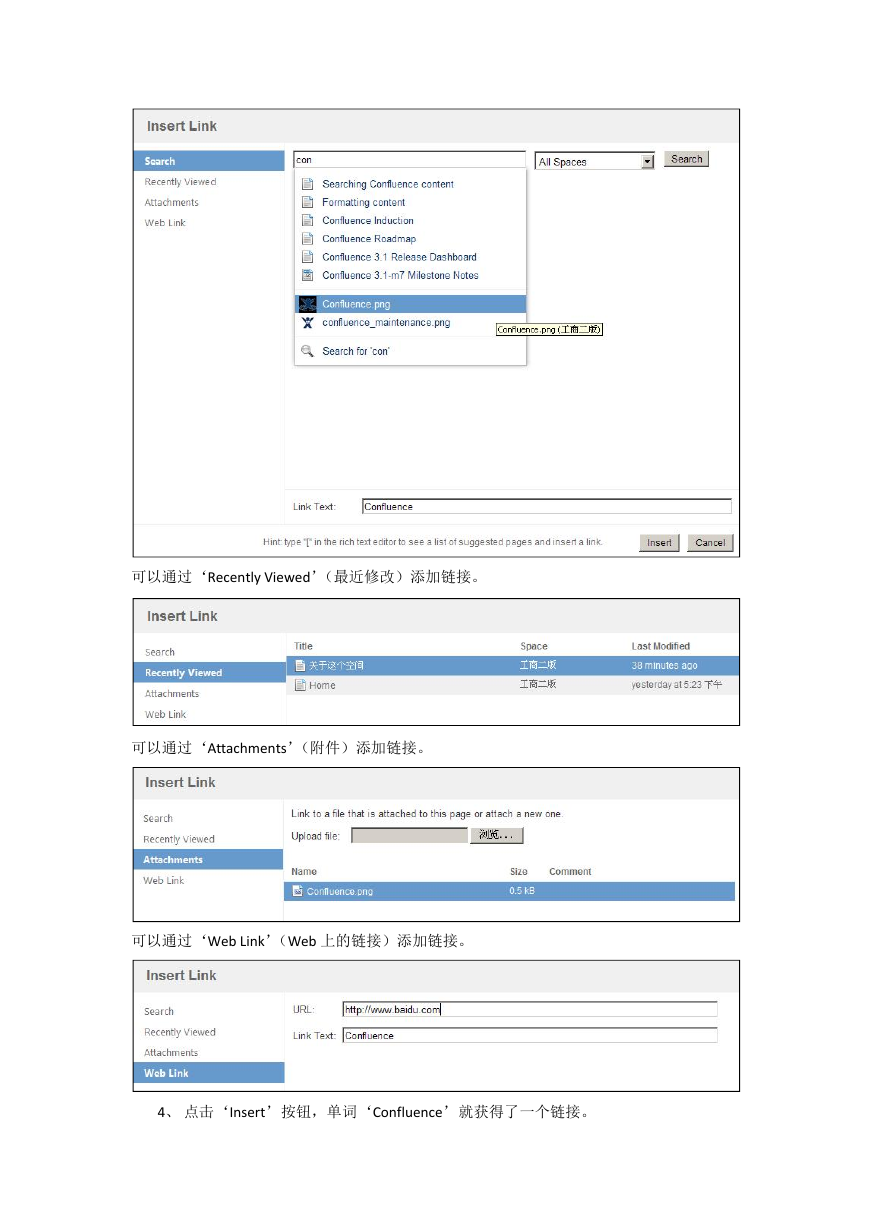Click the Space column header
Image resolution: width=869 pixels, height=1228 pixels.
pos(534,646)
